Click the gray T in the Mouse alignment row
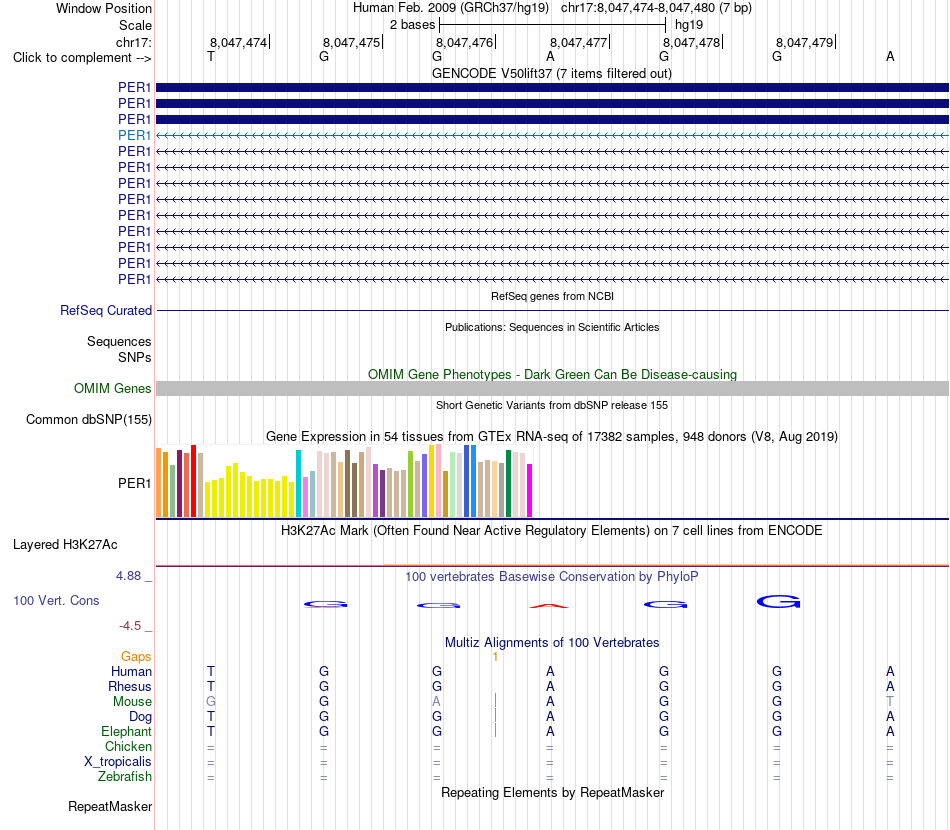Screen dimensions: 950x830 coord(890,702)
